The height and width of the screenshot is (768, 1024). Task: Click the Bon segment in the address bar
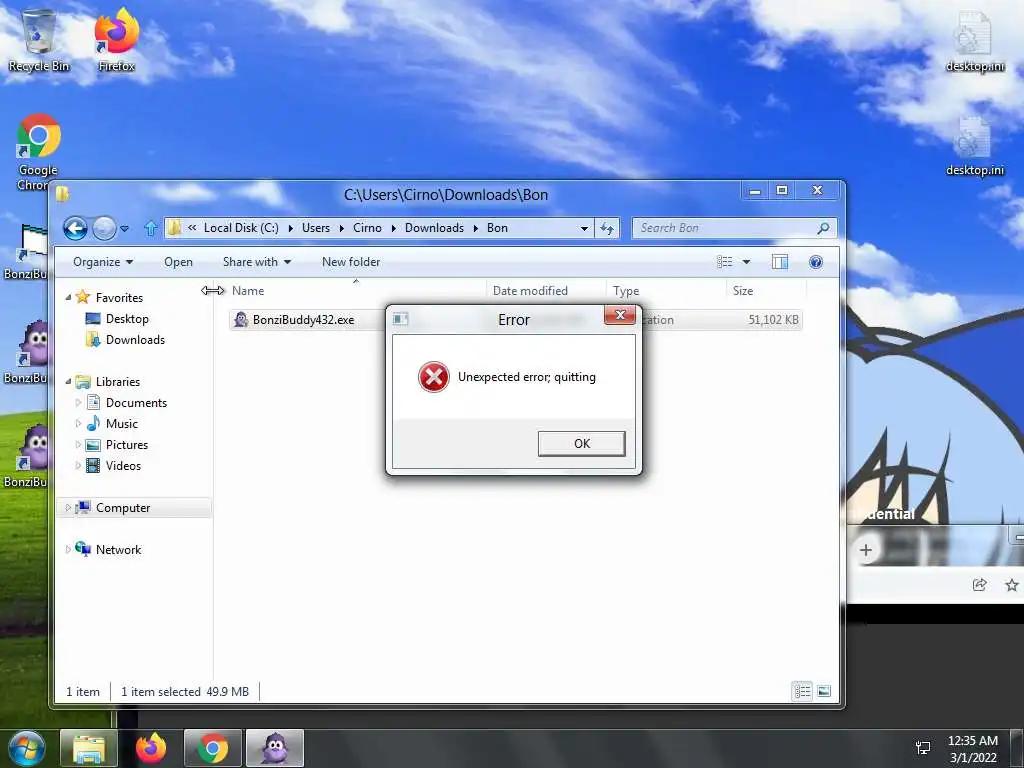[497, 228]
